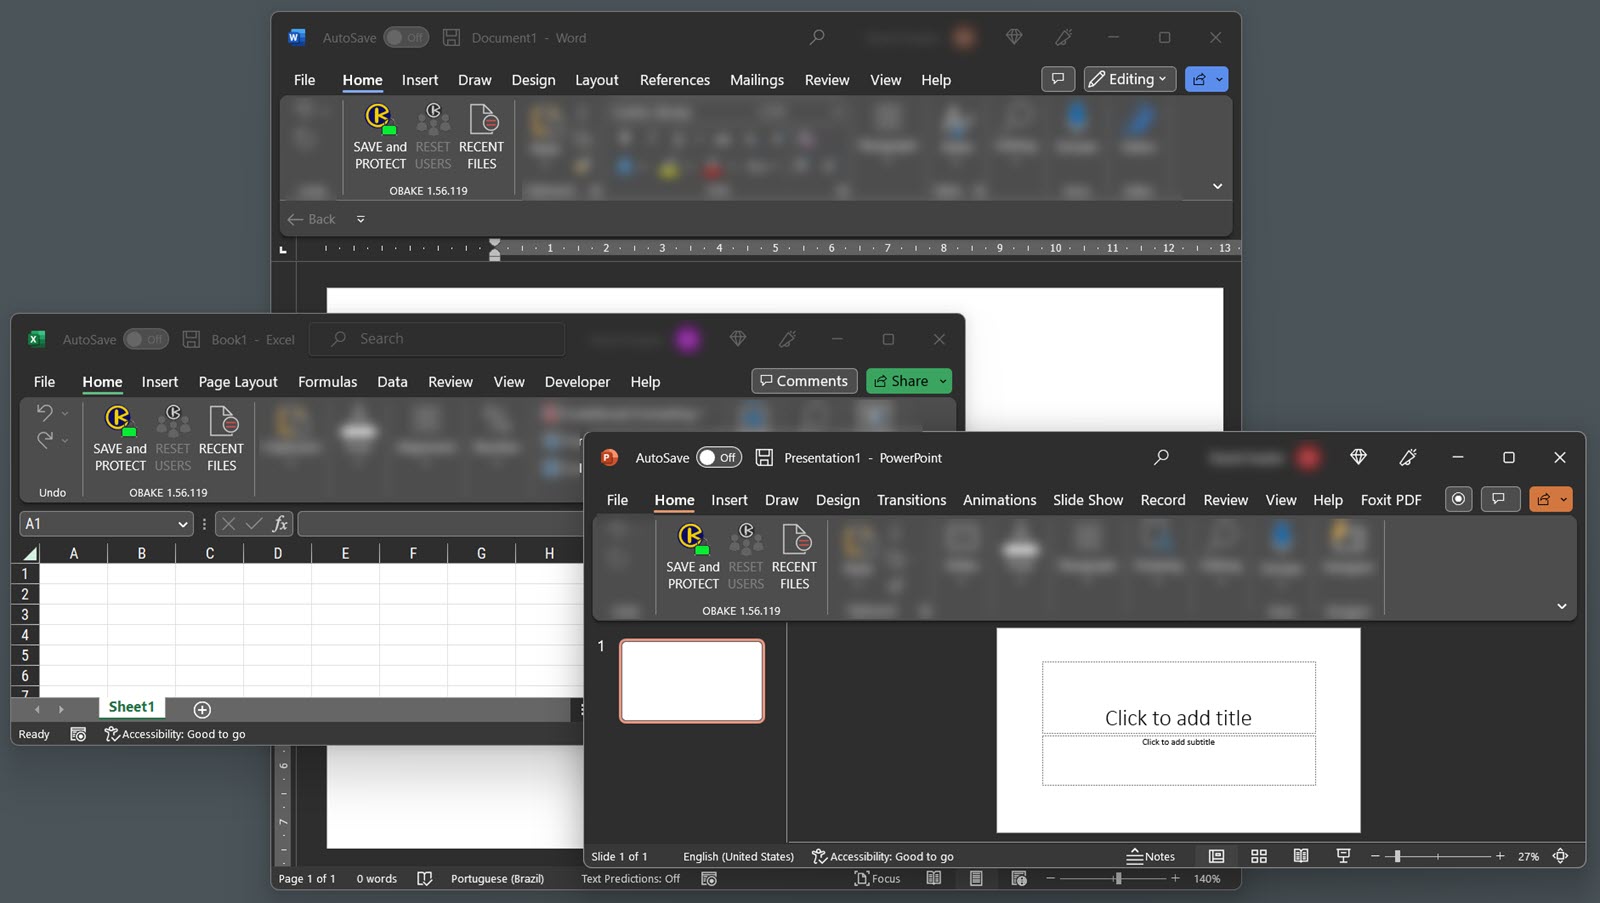Click the save disk icon in Excel title bar
The width and height of the screenshot is (1600, 903).
click(x=192, y=339)
